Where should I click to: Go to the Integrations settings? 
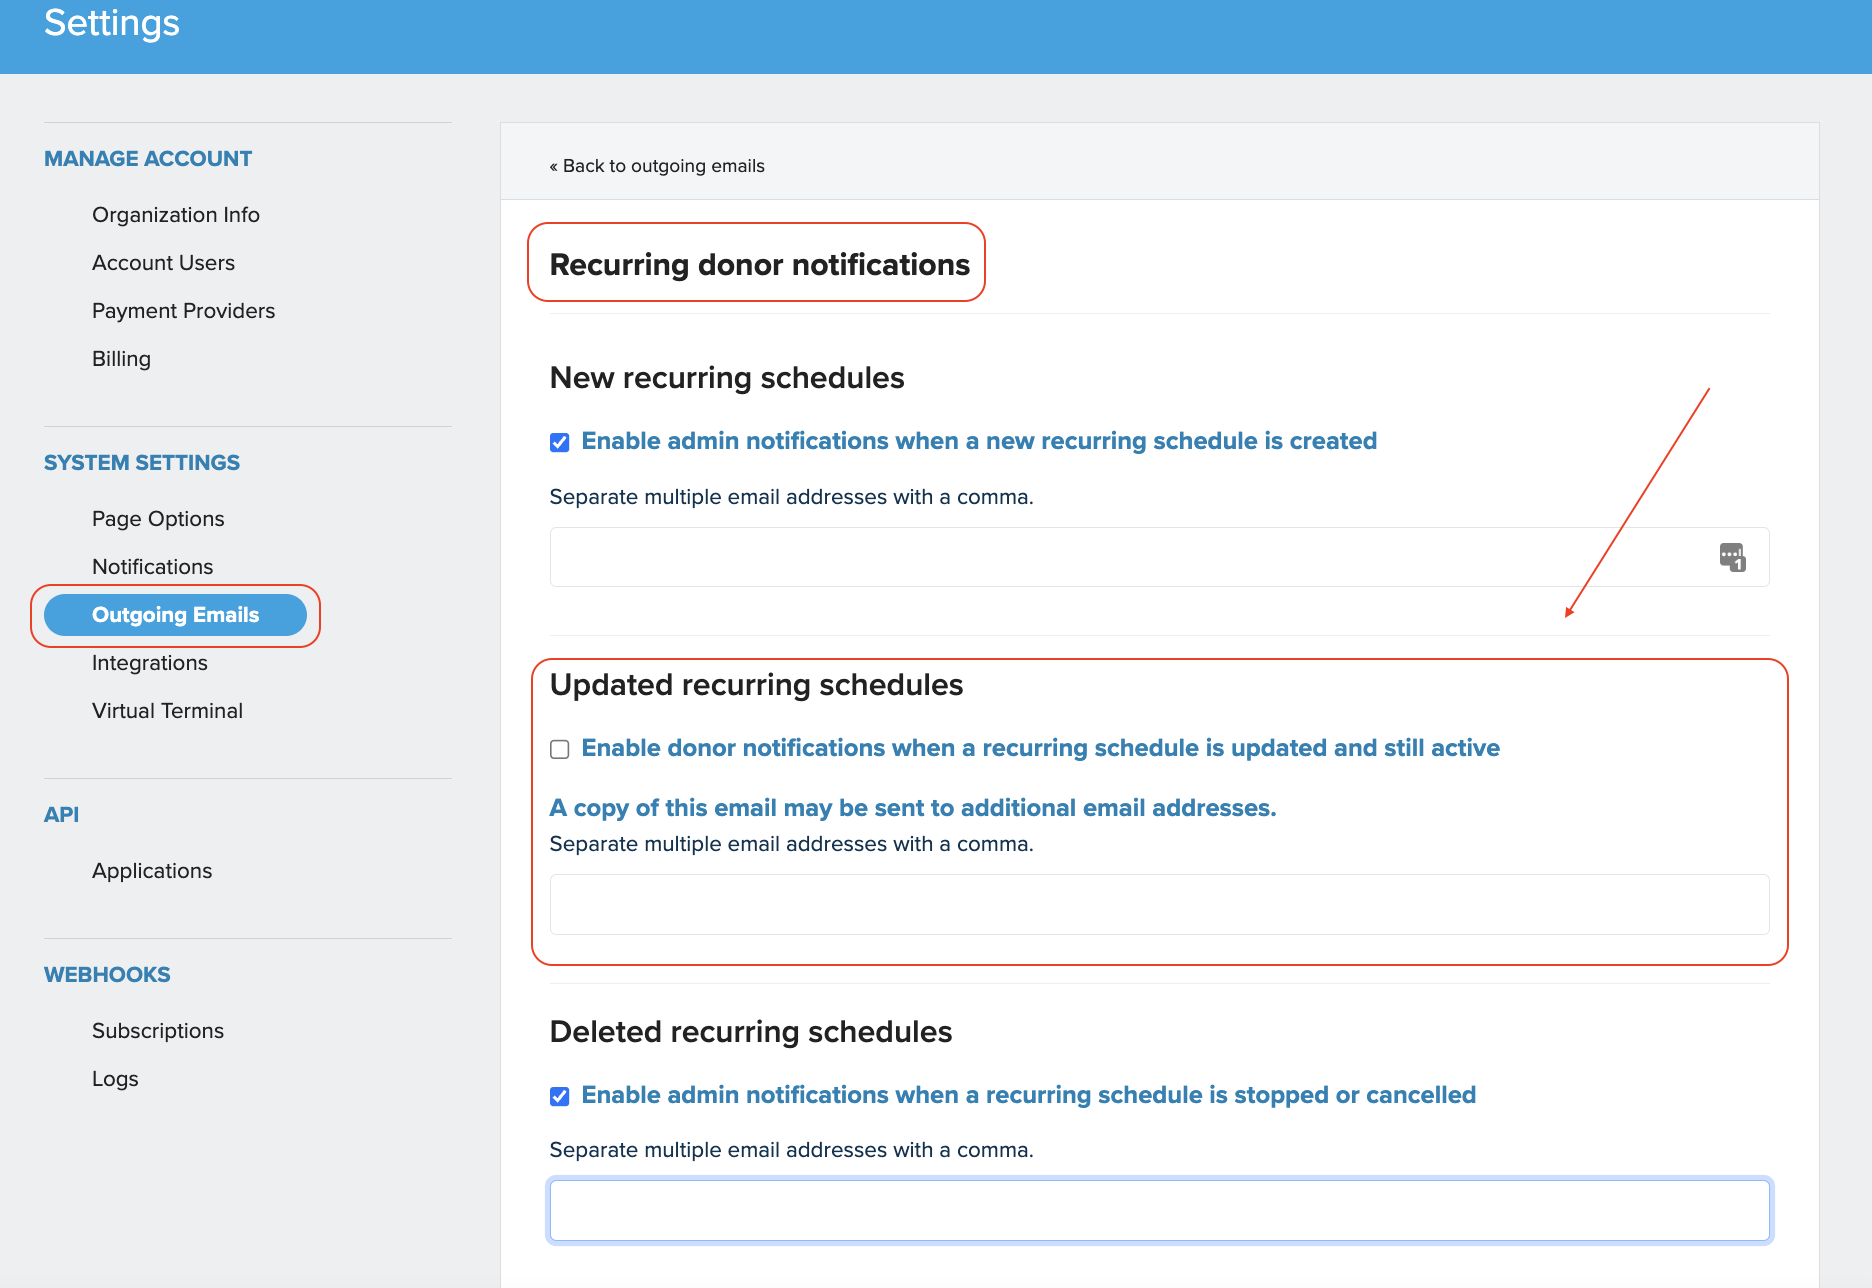(150, 662)
